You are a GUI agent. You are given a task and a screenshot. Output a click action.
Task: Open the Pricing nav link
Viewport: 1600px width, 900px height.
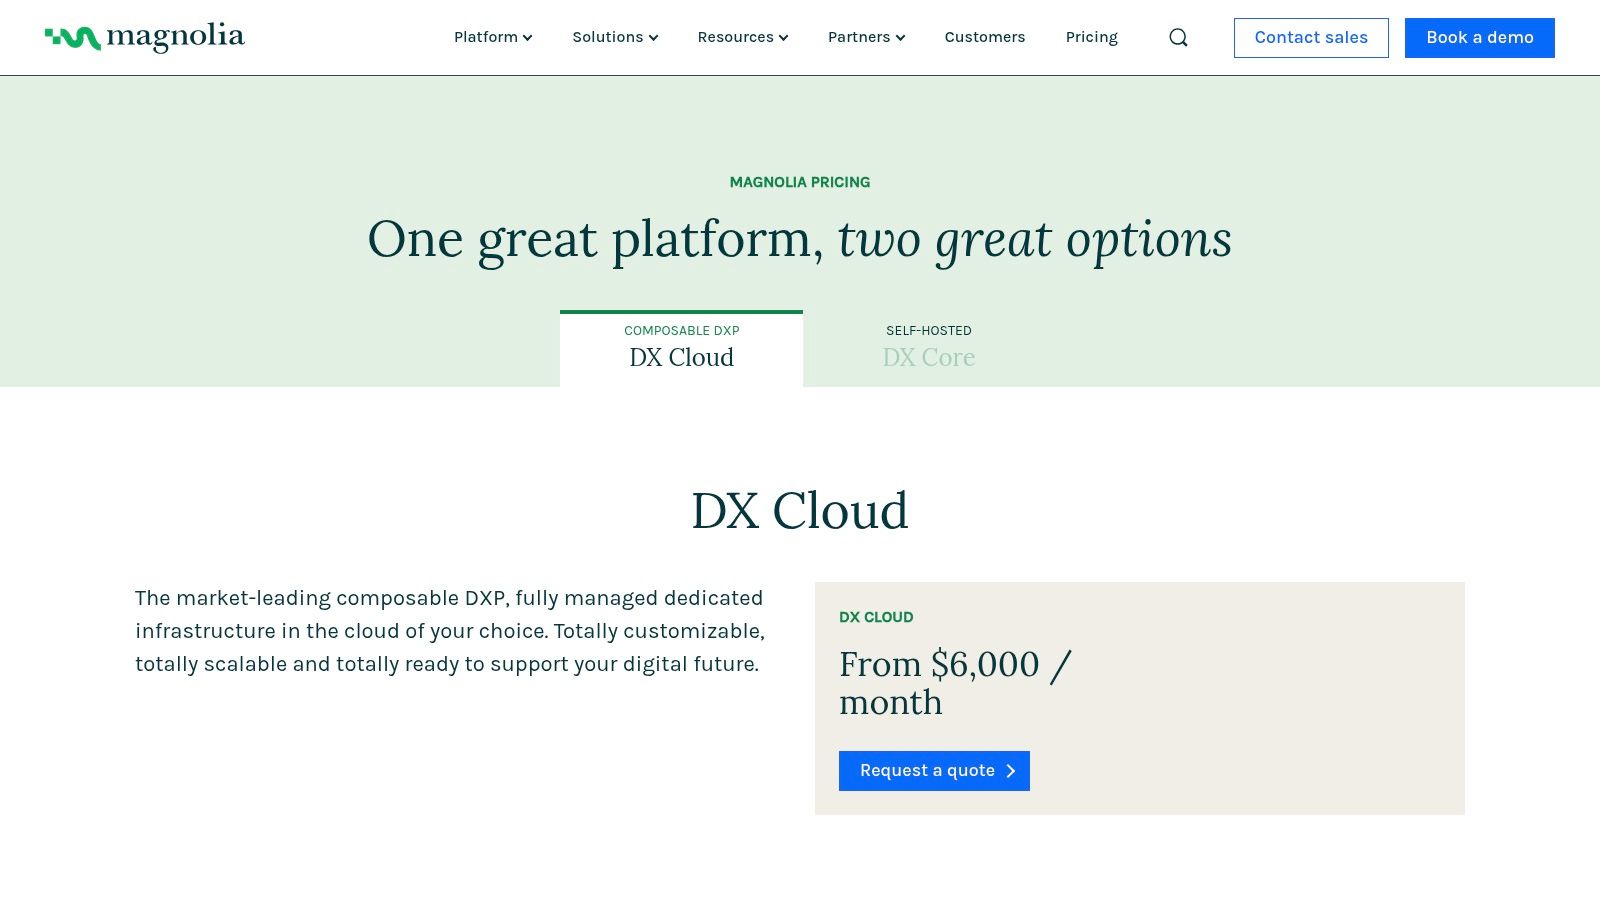(x=1091, y=37)
